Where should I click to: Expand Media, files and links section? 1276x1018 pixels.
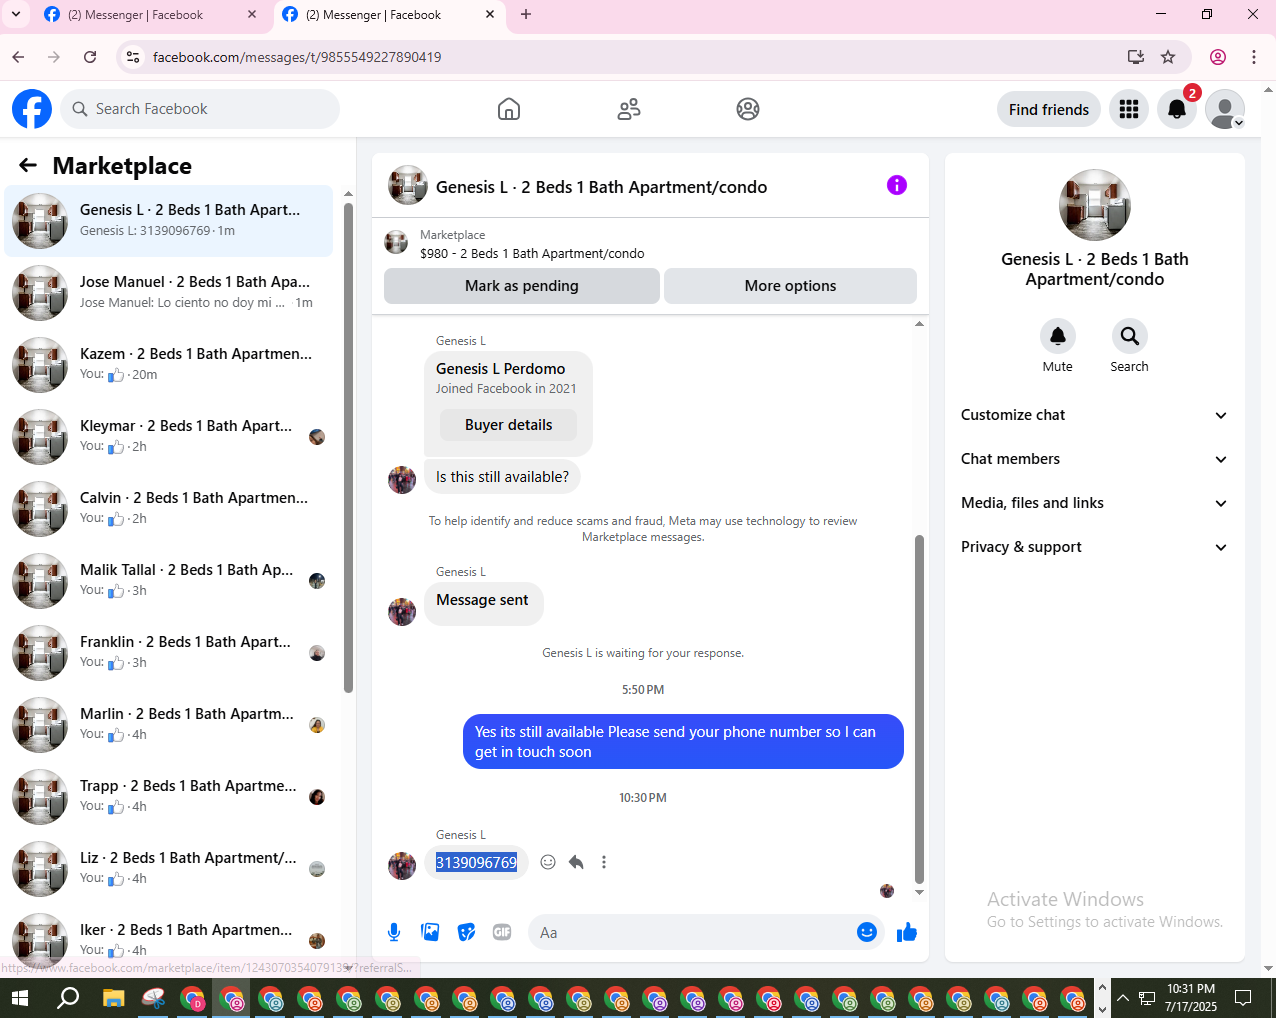[x=1094, y=503]
